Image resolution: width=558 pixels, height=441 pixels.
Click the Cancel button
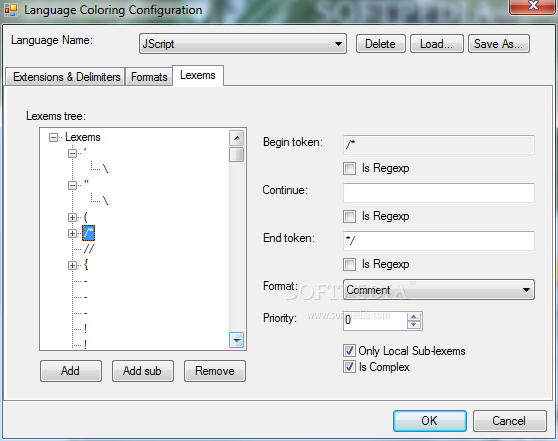509,421
